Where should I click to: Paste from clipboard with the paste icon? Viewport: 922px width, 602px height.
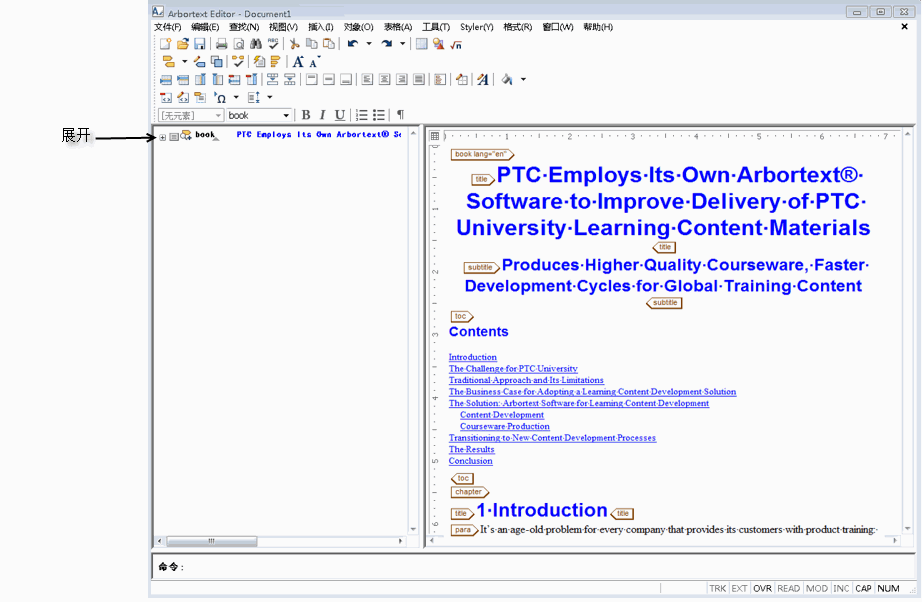(329, 44)
